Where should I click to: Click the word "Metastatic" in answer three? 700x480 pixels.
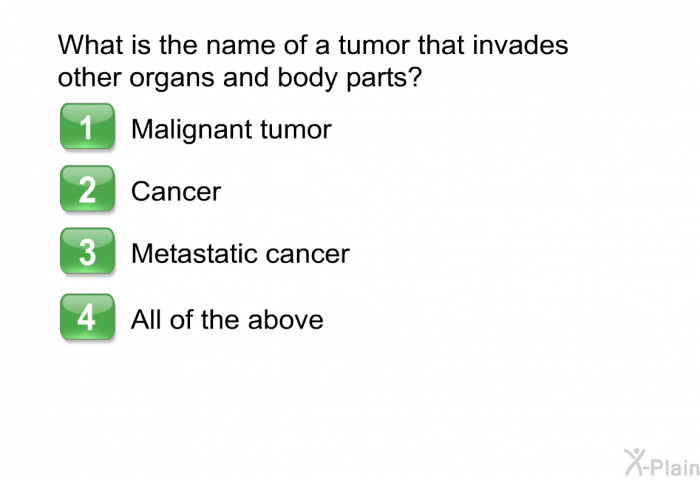click(x=194, y=254)
